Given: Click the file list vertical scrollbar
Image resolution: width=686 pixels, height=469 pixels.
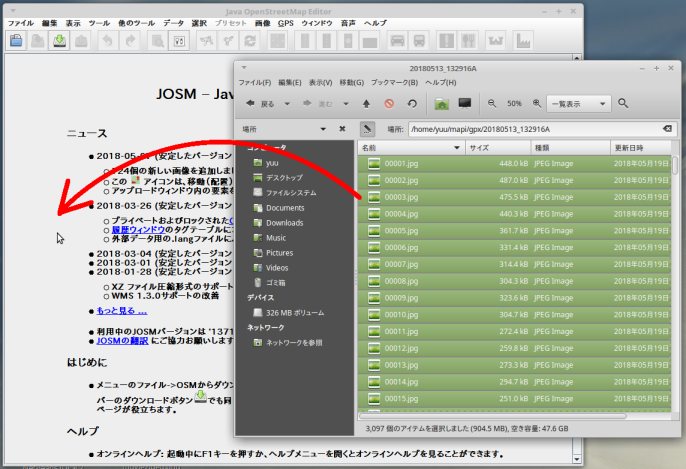Looking at the screenshot, I should click(675, 165).
